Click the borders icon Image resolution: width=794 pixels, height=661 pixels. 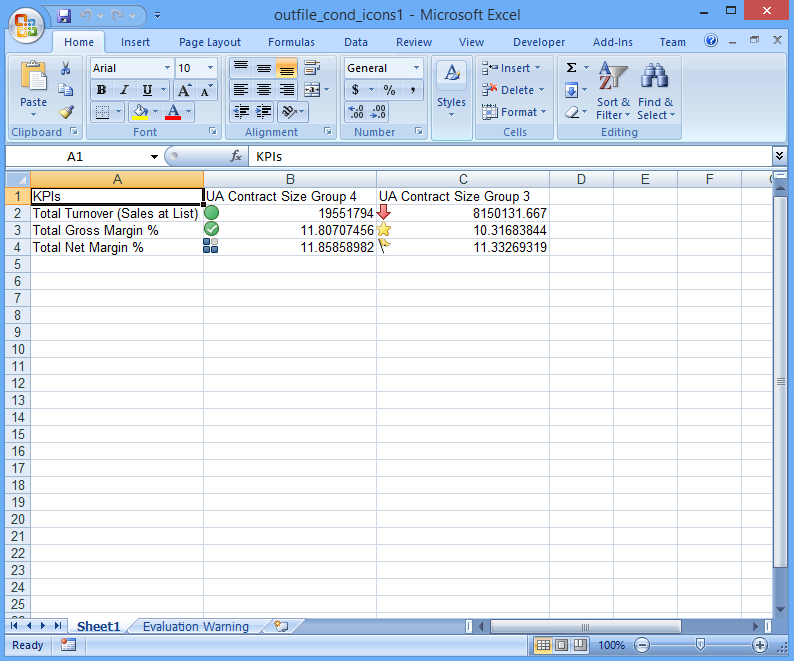coord(102,112)
